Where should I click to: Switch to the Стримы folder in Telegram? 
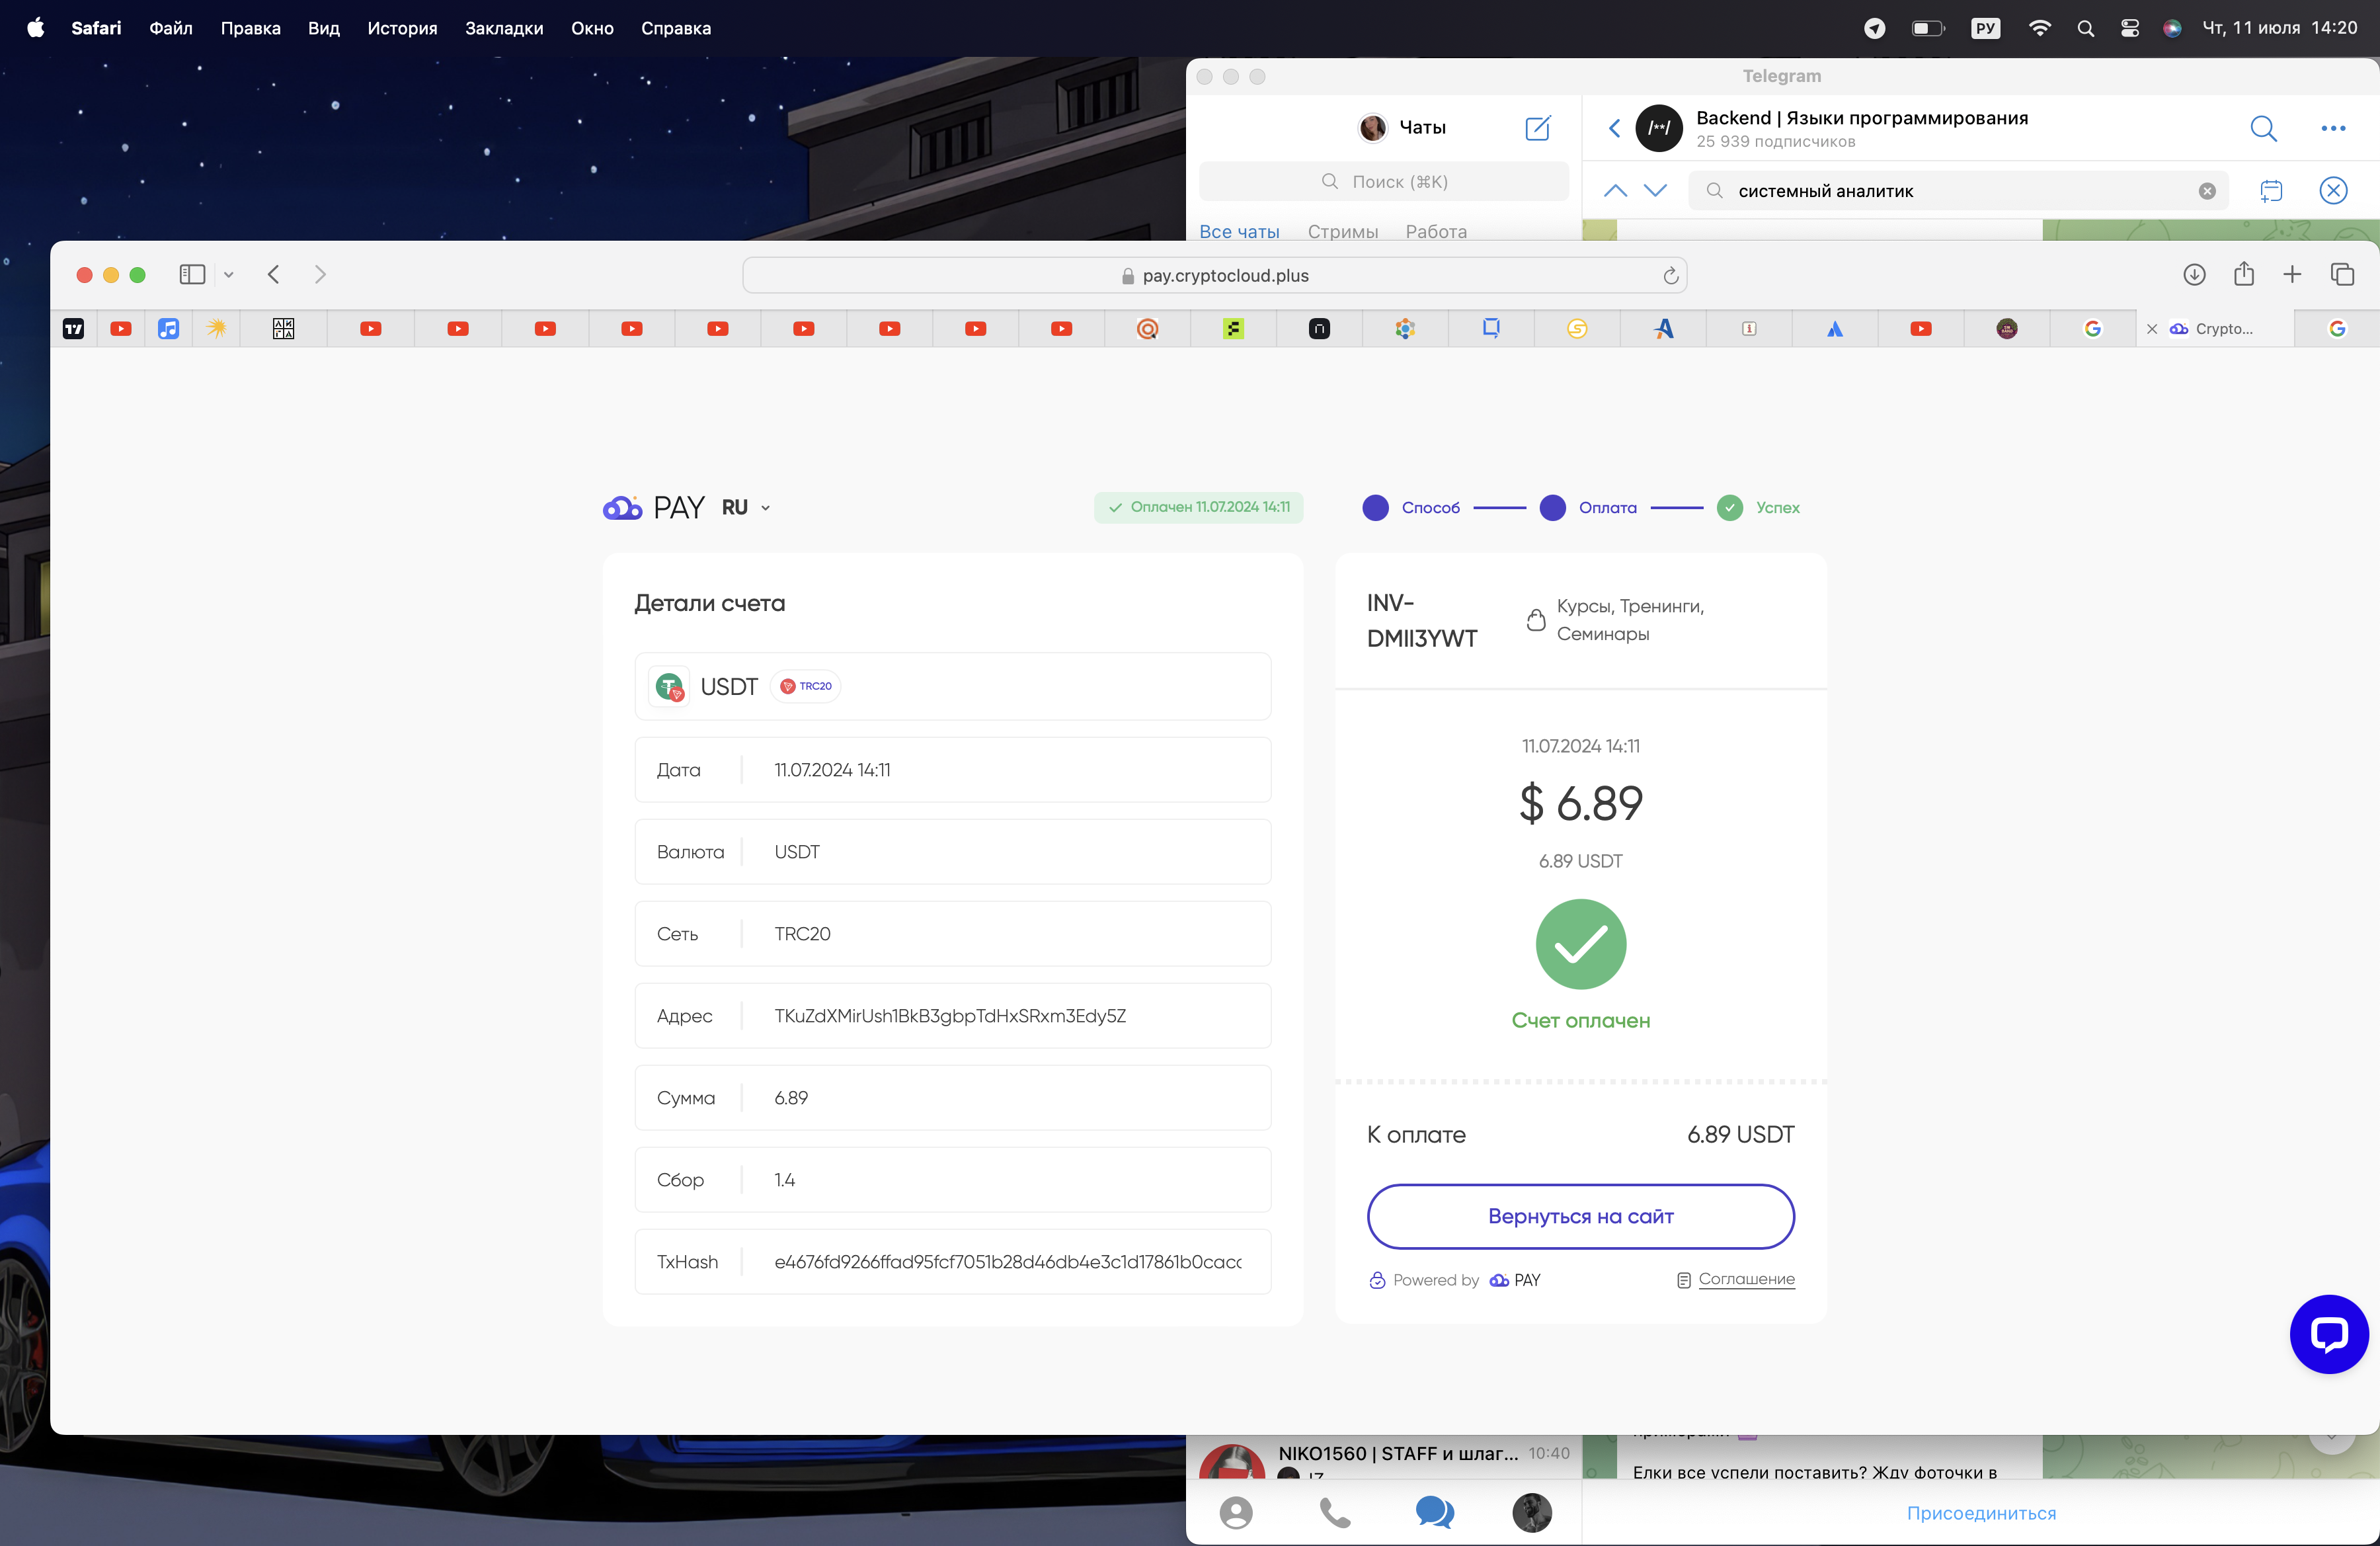[x=1342, y=231]
